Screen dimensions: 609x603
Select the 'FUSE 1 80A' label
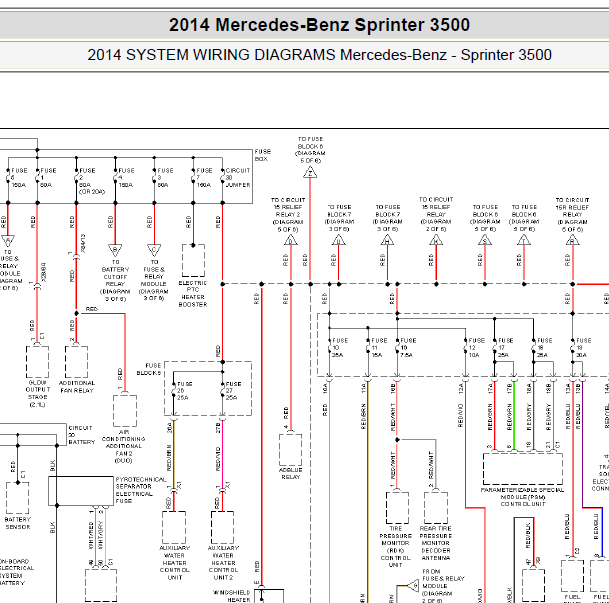[48, 178]
